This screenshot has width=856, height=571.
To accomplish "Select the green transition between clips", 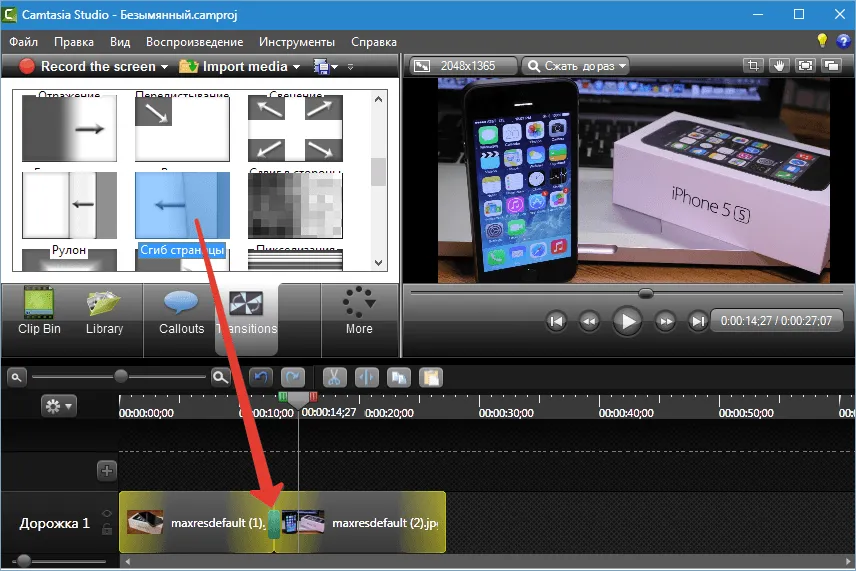I will [274, 524].
